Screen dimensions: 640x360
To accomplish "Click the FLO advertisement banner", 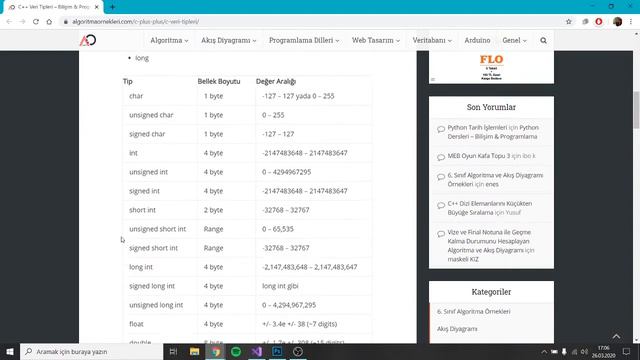I will (491, 67).
